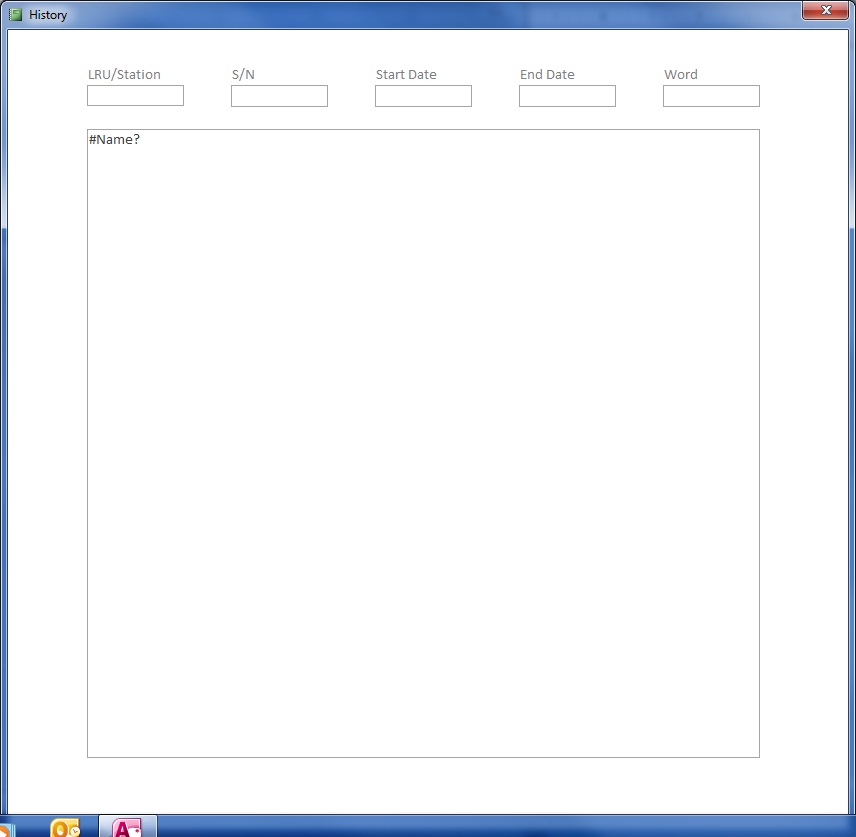Click the S/N input field
This screenshot has width=856, height=837.
coord(280,96)
